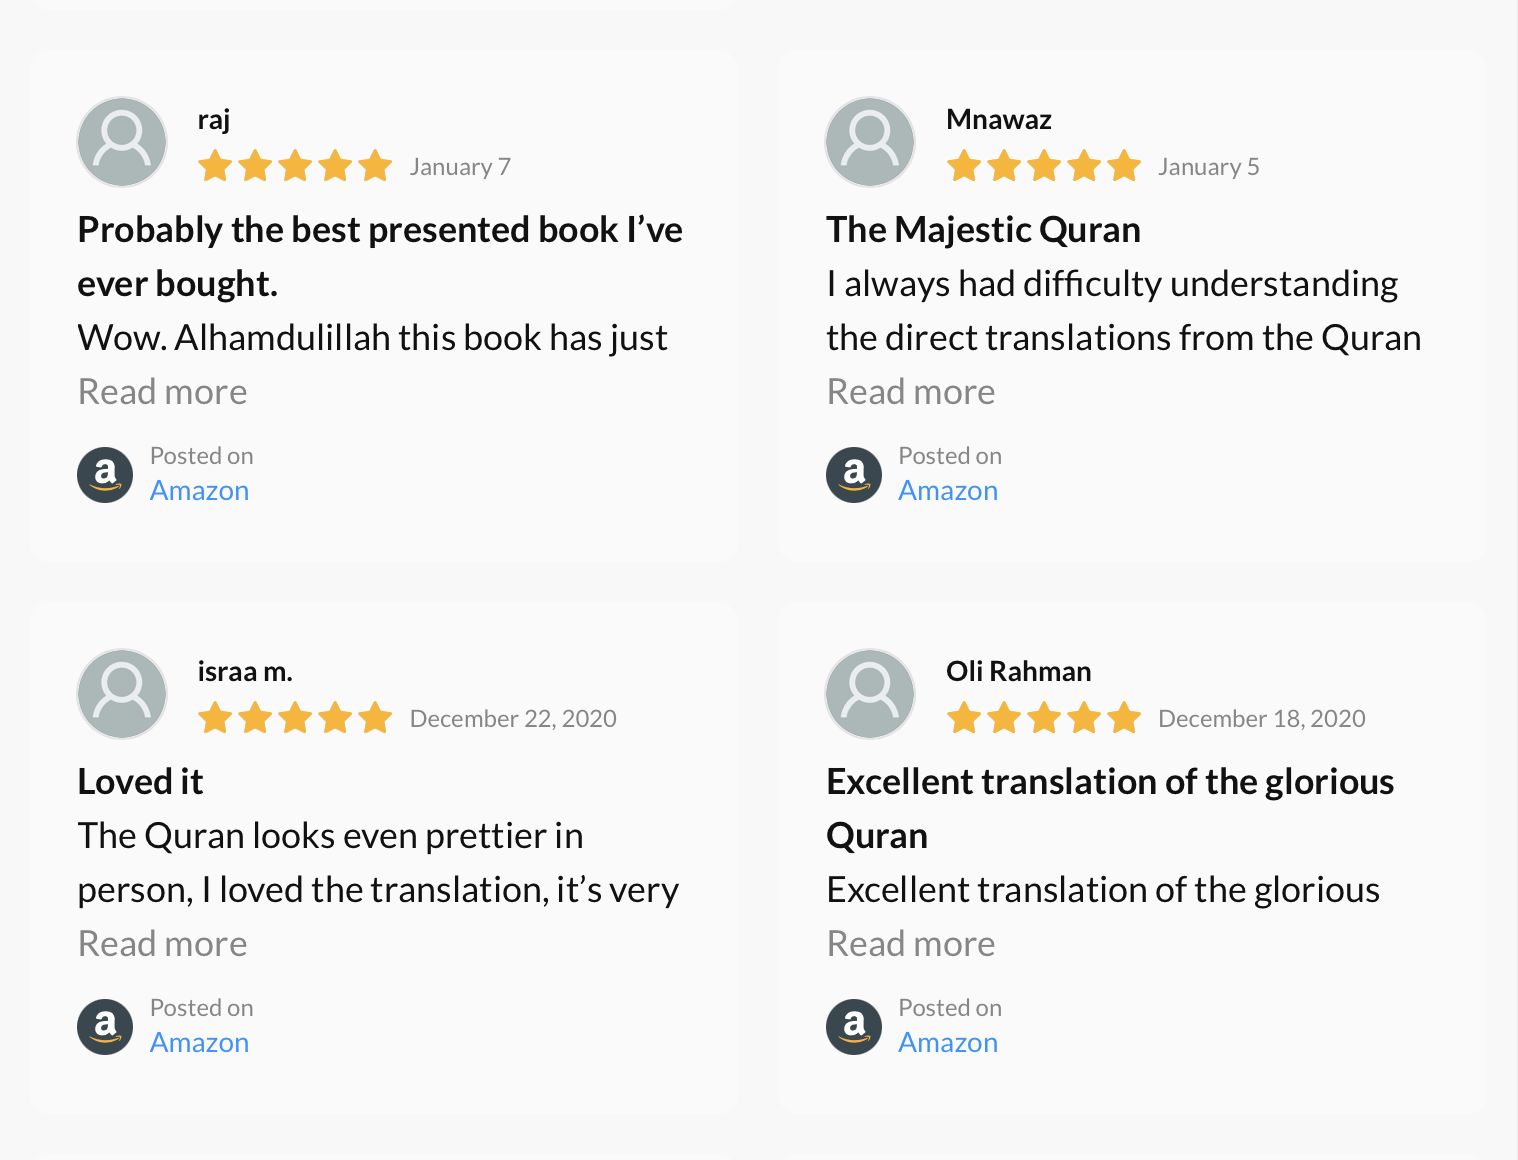This screenshot has width=1518, height=1160.
Task: Open Amazon link below Mnawaz's review
Action: [x=948, y=491]
